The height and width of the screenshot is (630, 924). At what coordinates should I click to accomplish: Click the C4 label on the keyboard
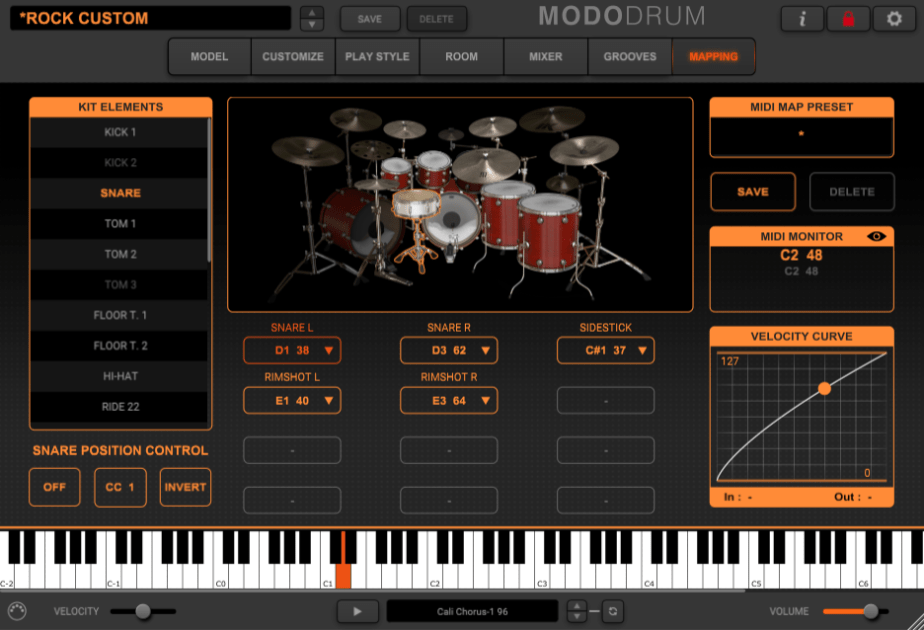point(649,583)
